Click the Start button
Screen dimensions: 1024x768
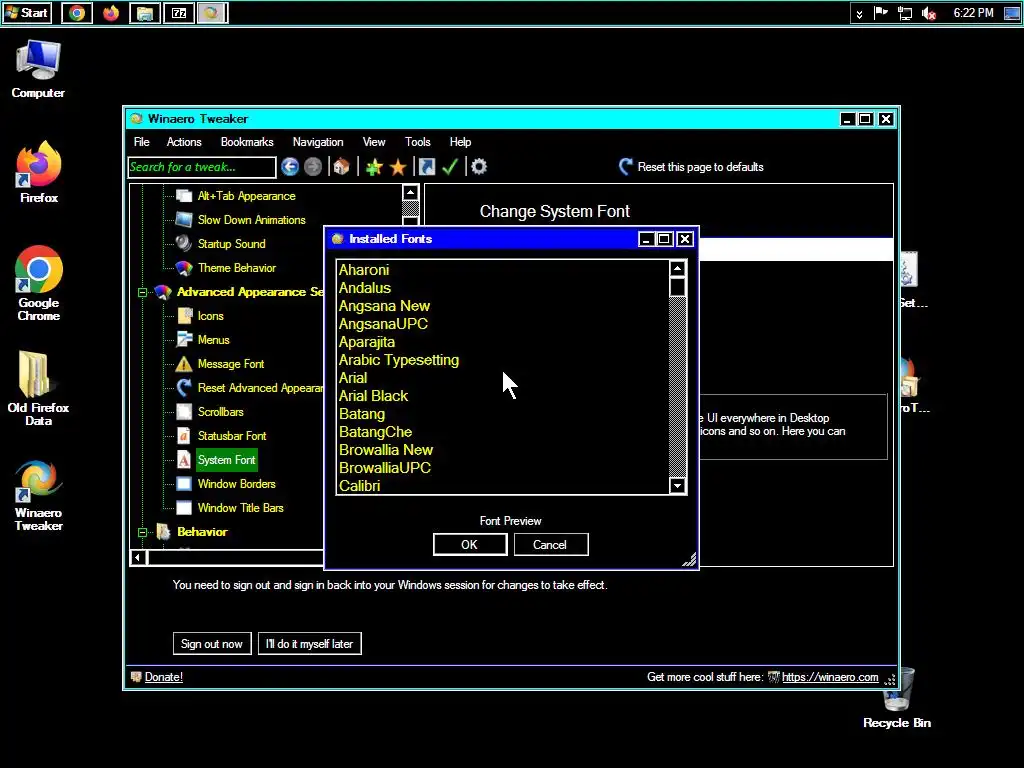[27, 13]
